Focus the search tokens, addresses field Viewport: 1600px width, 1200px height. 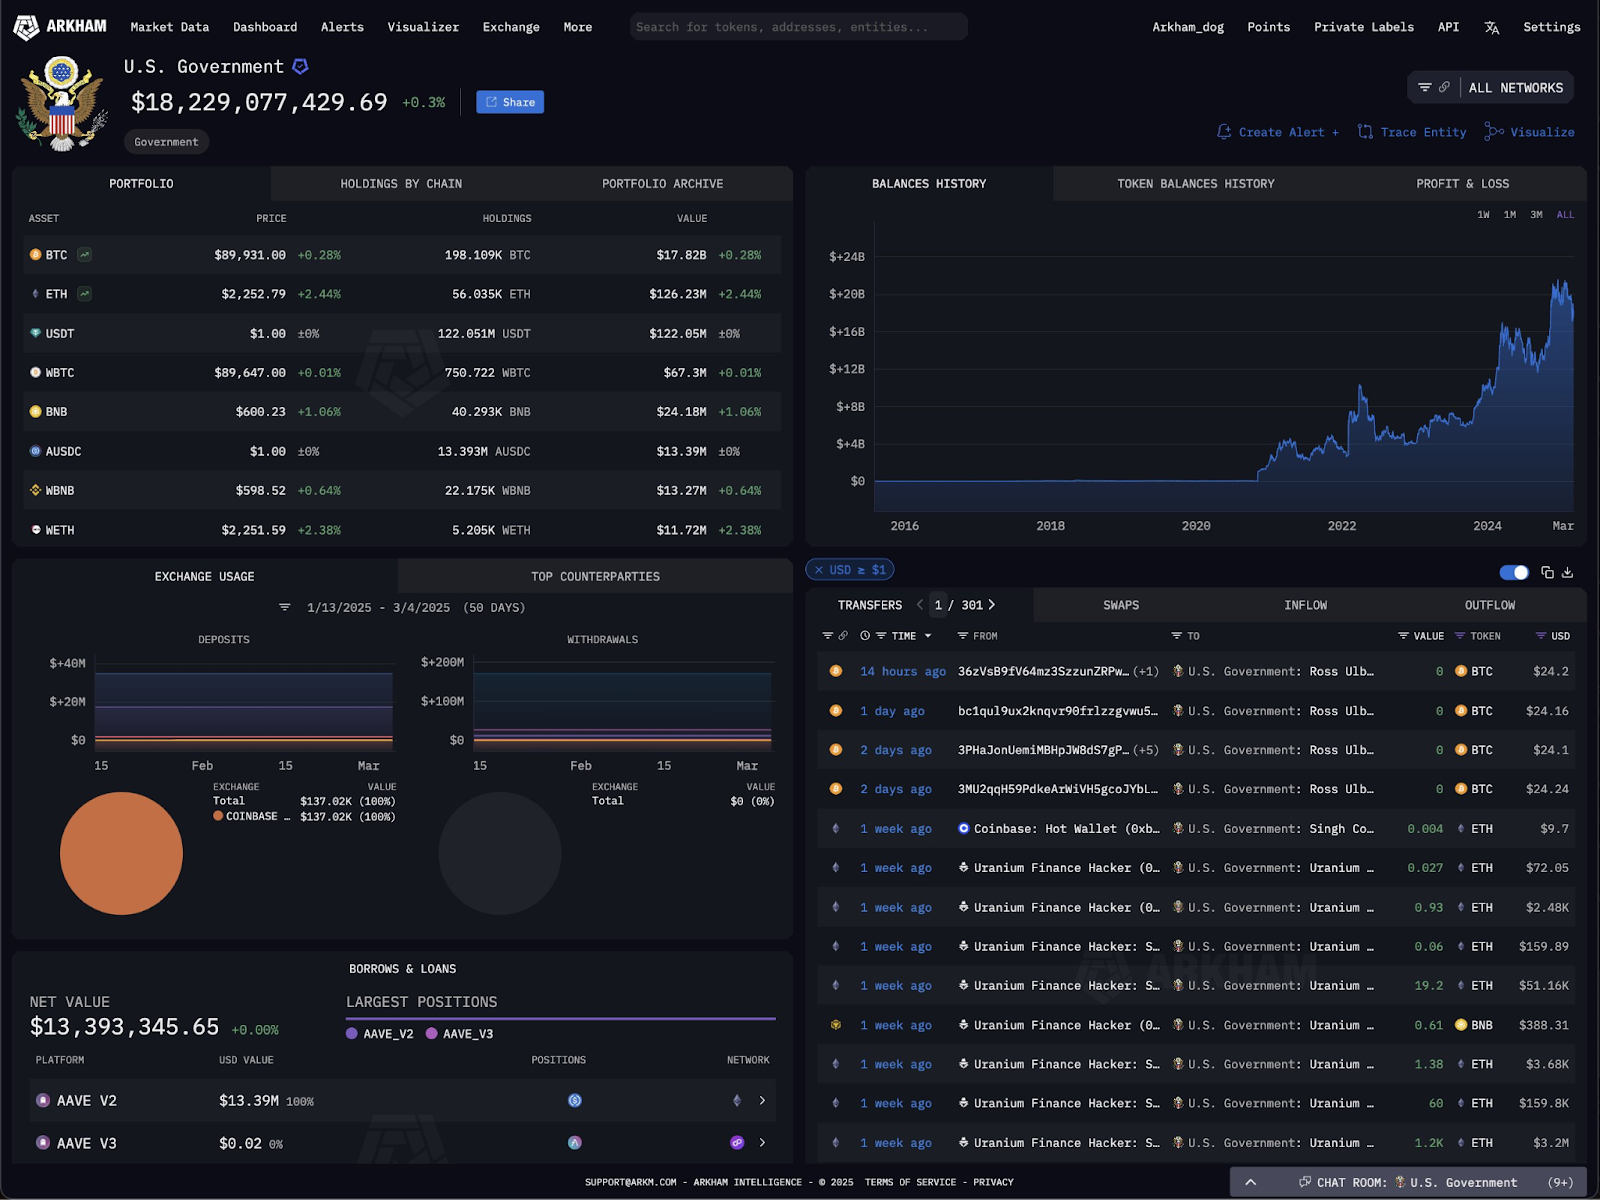799,27
